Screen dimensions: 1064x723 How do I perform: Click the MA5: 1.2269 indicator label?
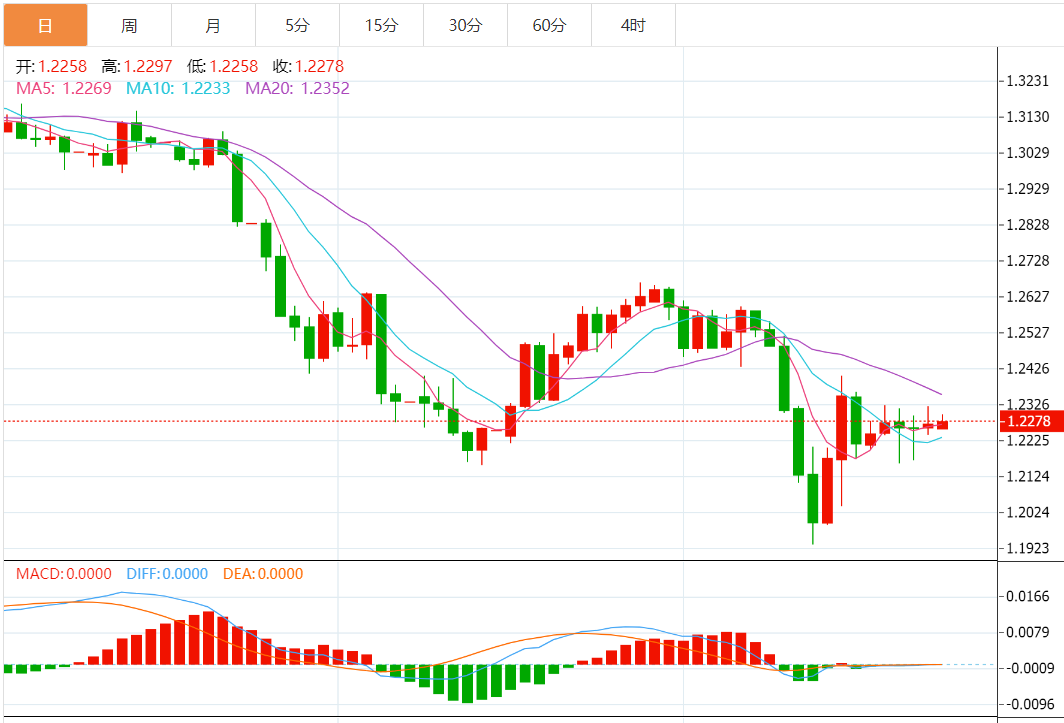[64, 88]
